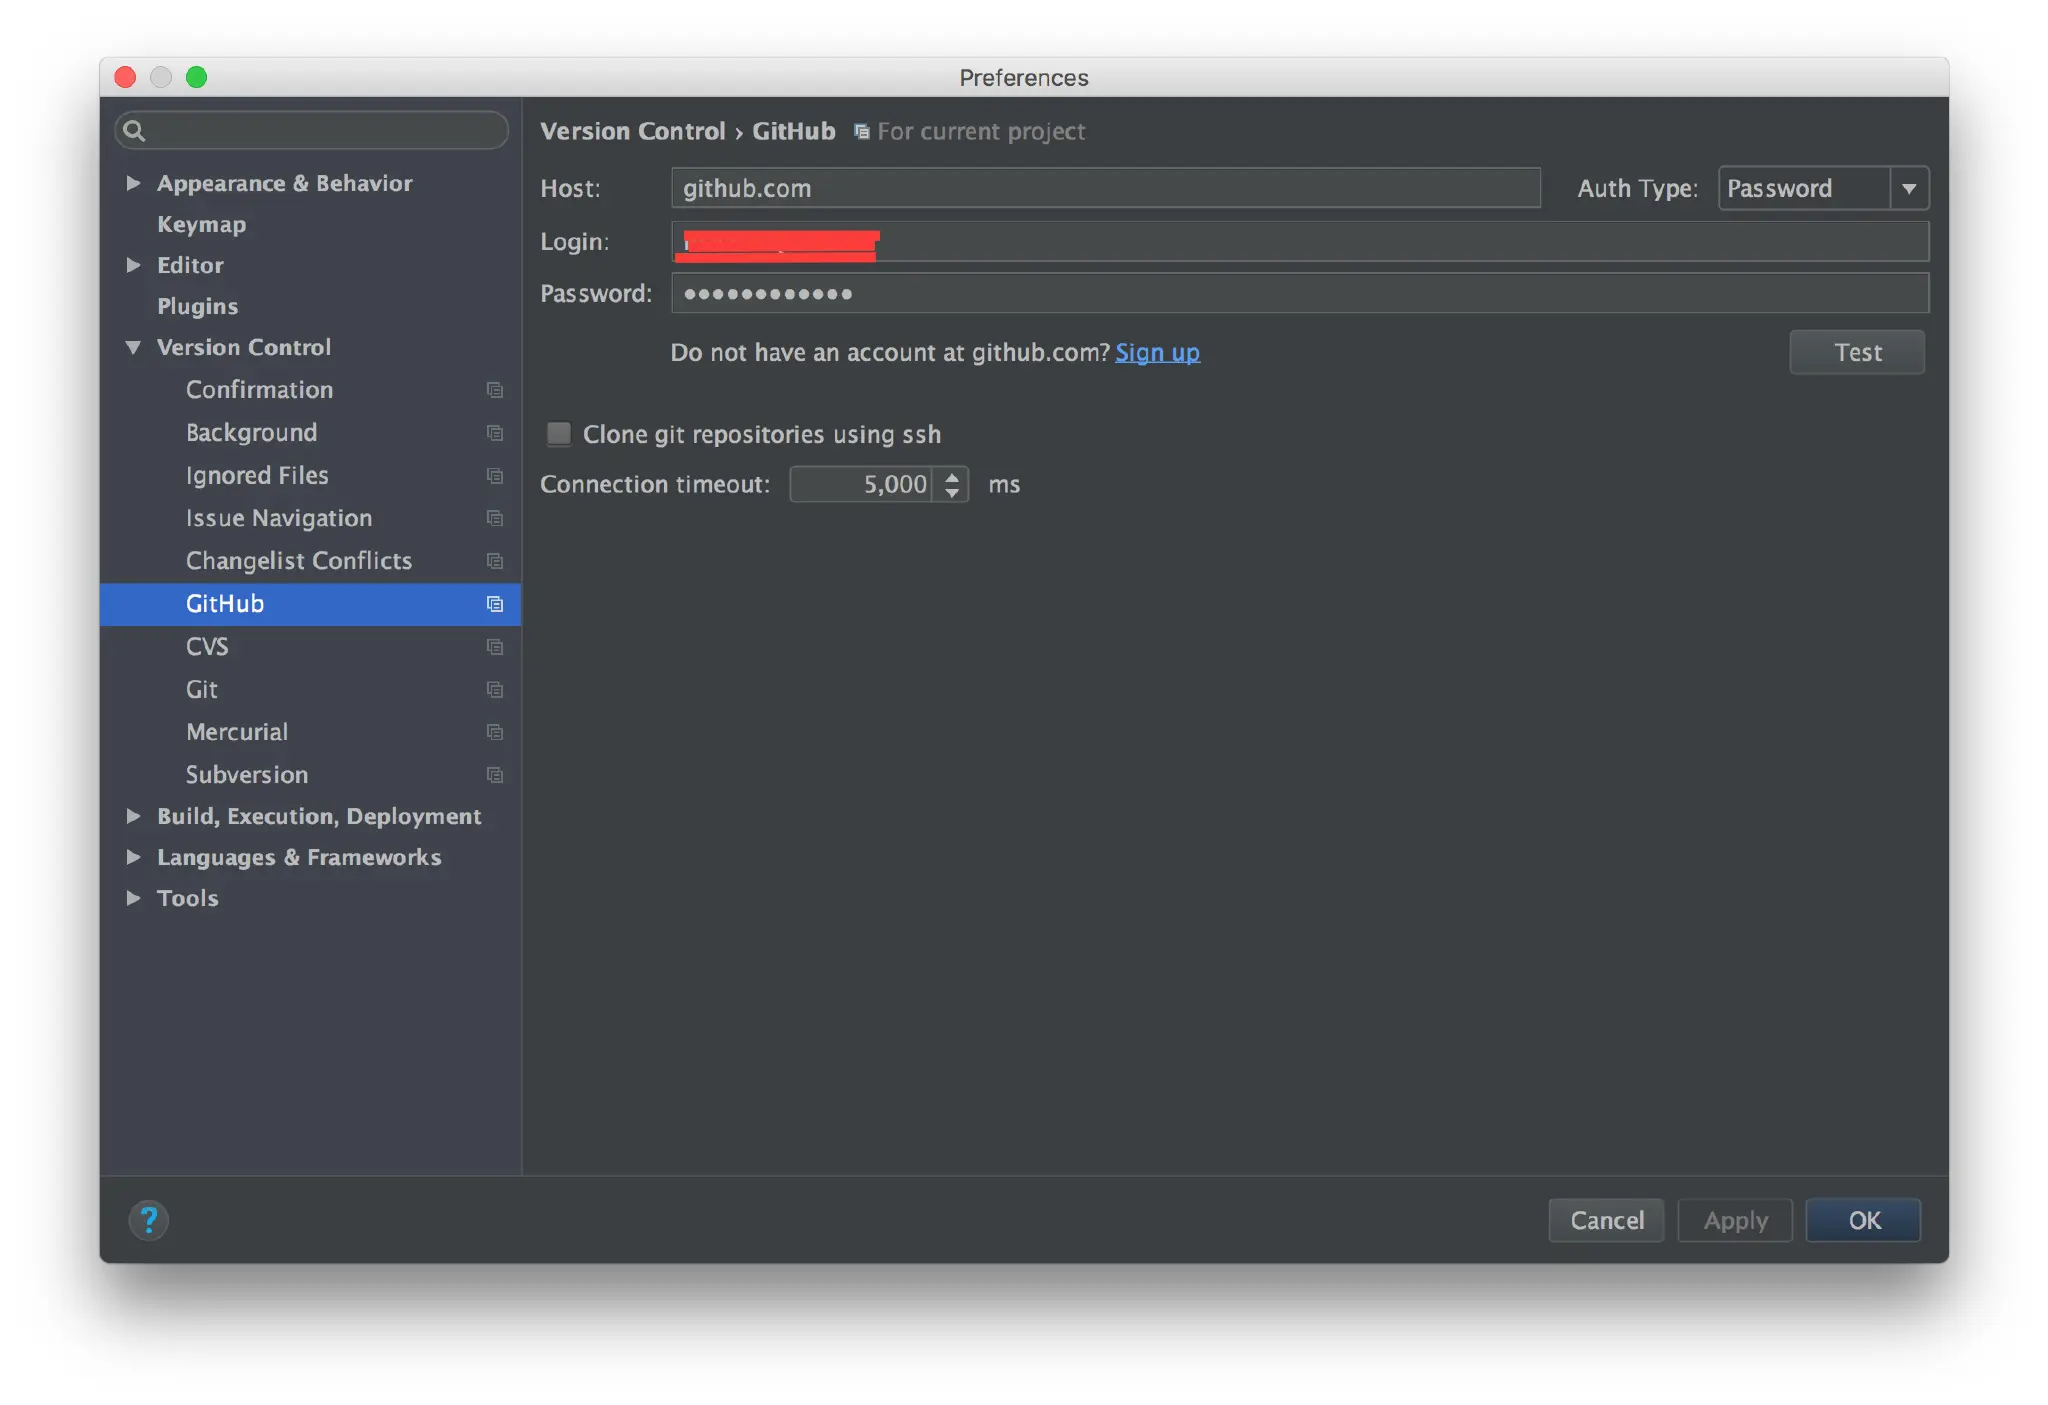
Task: Click the Cancel button
Action: pyautogui.click(x=1606, y=1220)
